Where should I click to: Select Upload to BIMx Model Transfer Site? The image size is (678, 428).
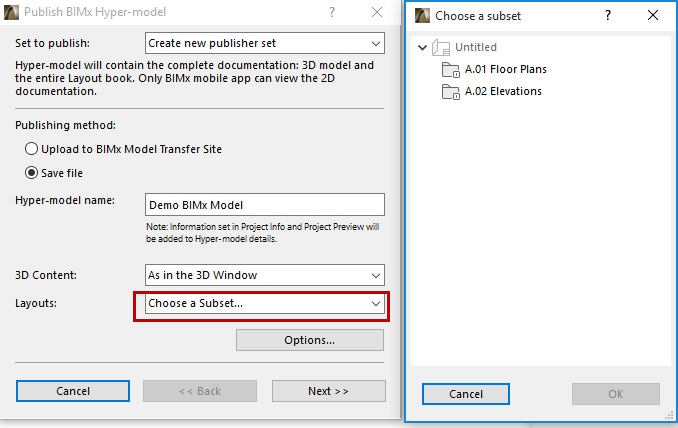[x=32, y=149]
